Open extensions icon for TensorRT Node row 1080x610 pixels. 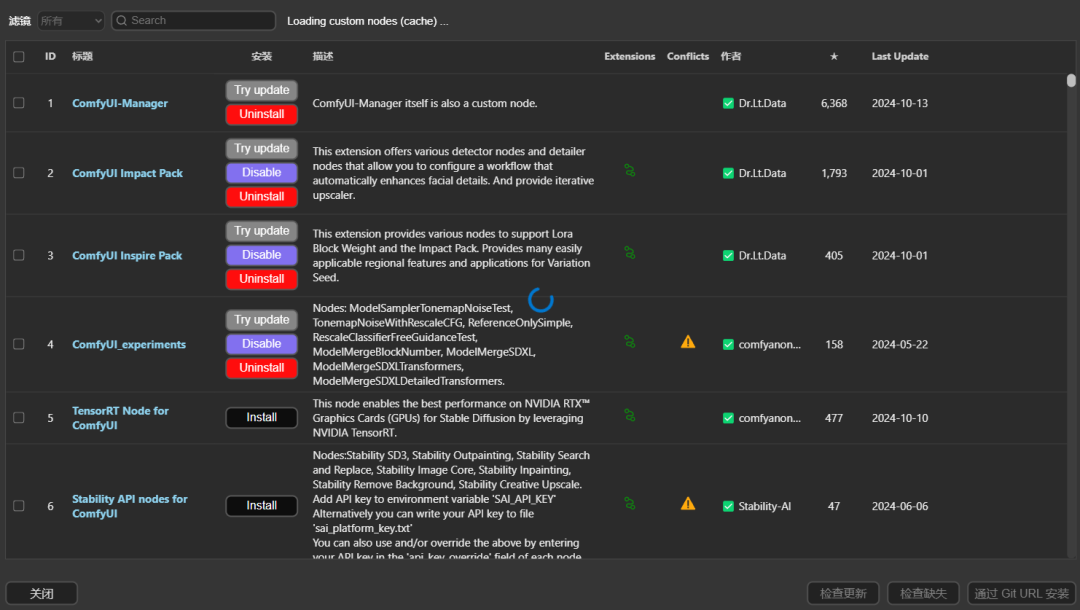(630, 415)
